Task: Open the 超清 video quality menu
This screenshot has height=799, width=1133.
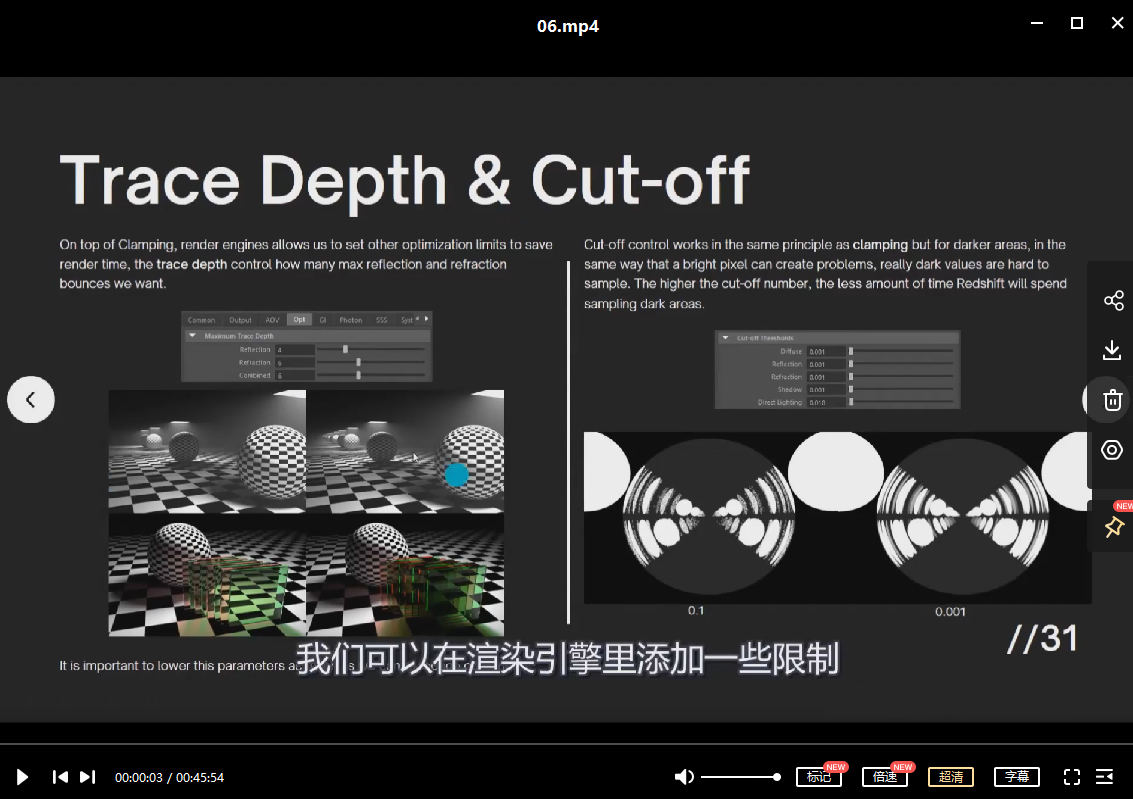Action: 951,777
